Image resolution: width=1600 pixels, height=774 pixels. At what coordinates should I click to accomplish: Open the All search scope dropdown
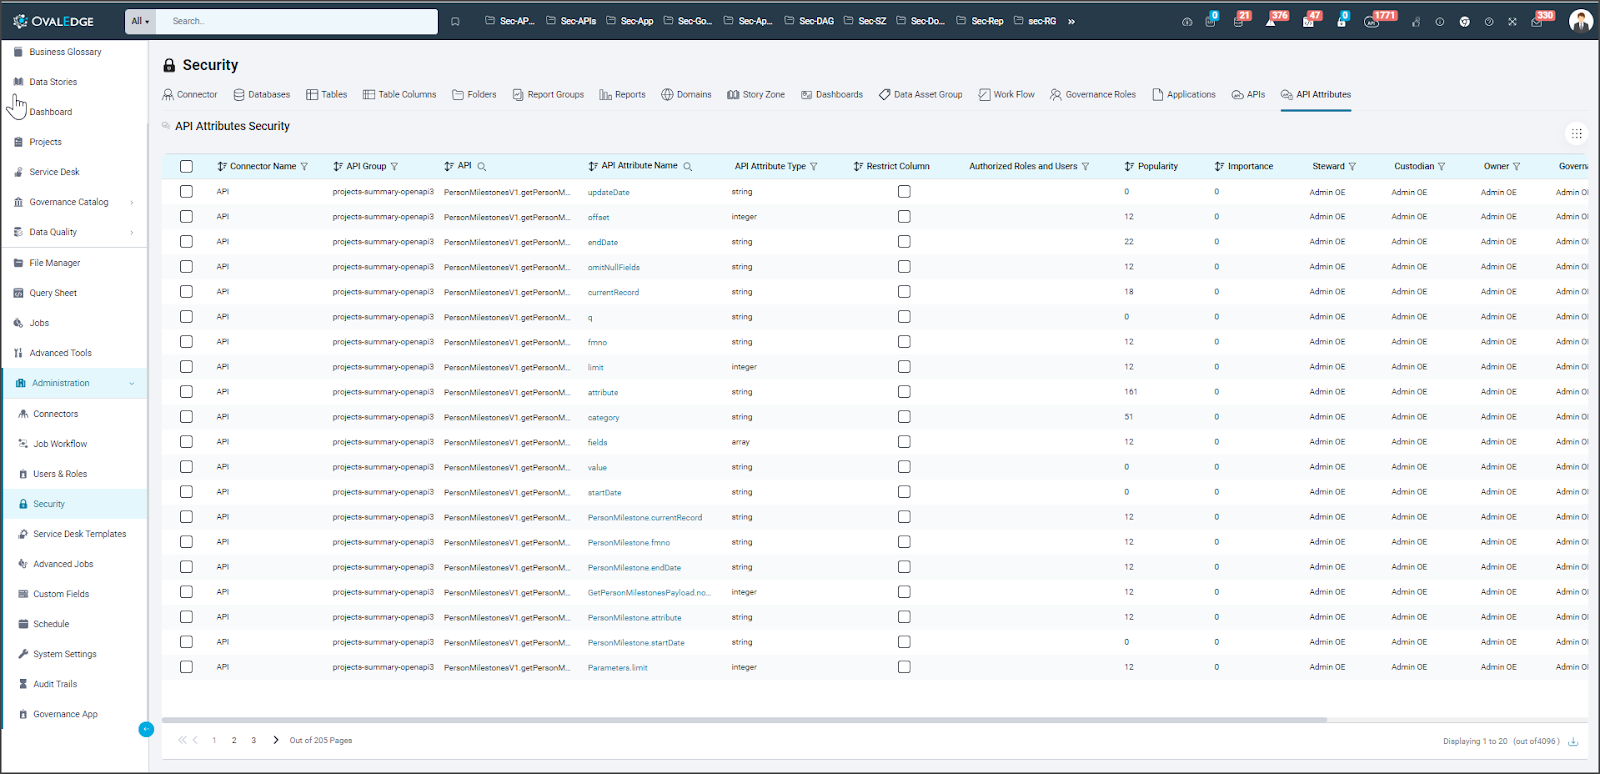coord(140,21)
